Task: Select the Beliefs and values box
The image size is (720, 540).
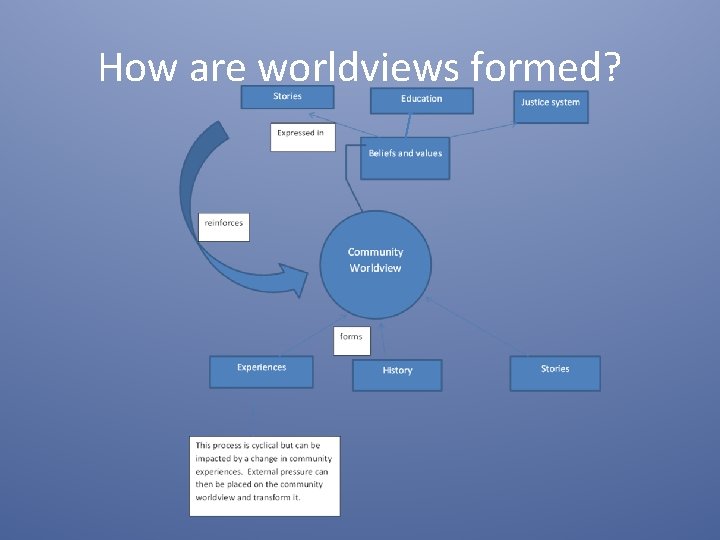Action: 405,158
